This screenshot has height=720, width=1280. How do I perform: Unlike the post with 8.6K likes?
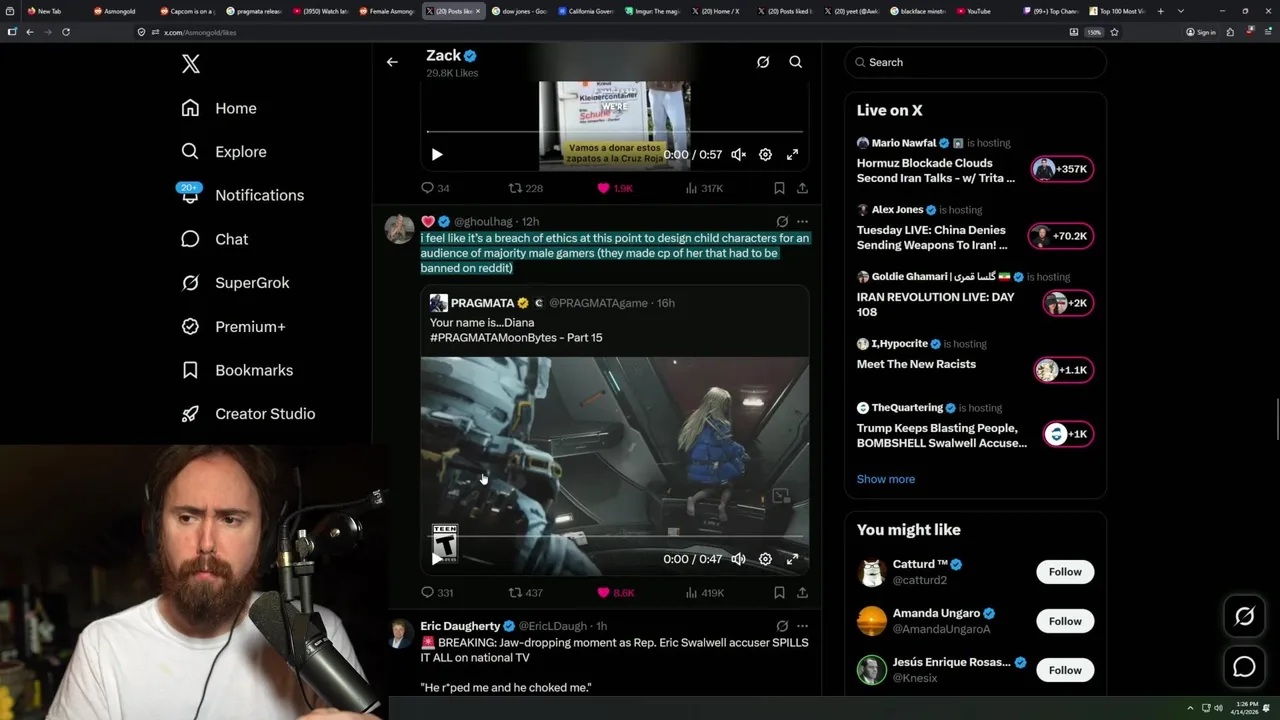point(616,593)
